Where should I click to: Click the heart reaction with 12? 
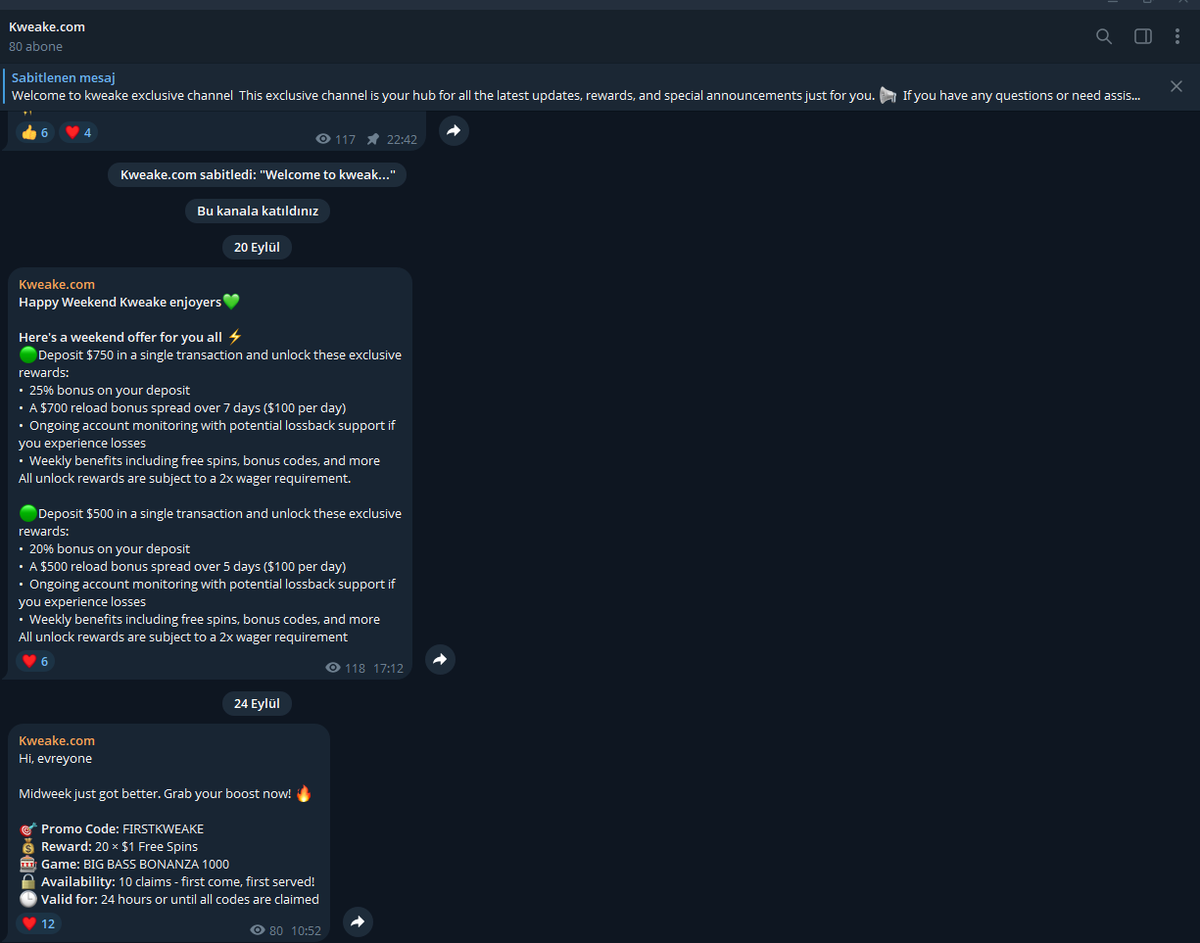[39, 923]
